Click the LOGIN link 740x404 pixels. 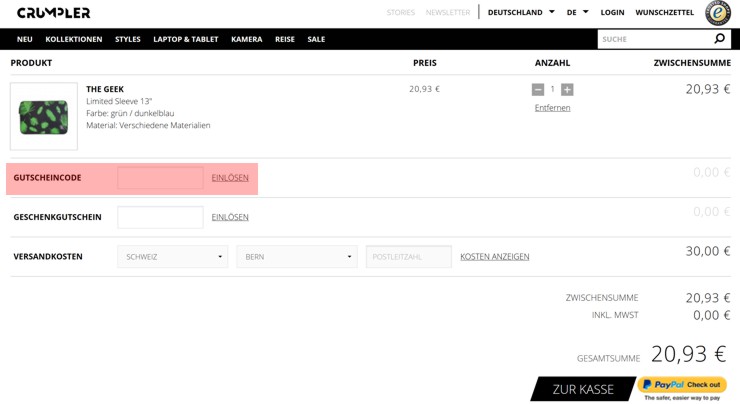(x=612, y=12)
